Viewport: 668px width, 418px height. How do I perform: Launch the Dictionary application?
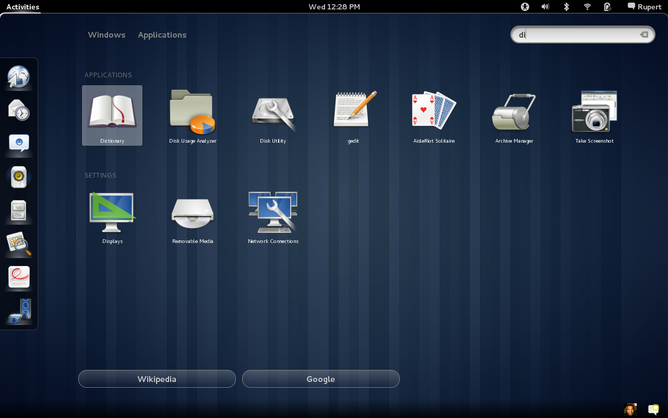[x=112, y=112]
